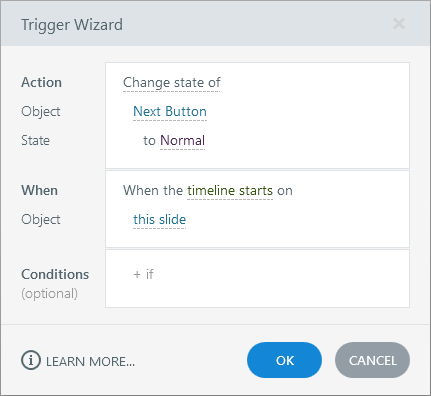Click the Action section label
The height and width of the screenshot is (396, 431).
coord(41,83)
